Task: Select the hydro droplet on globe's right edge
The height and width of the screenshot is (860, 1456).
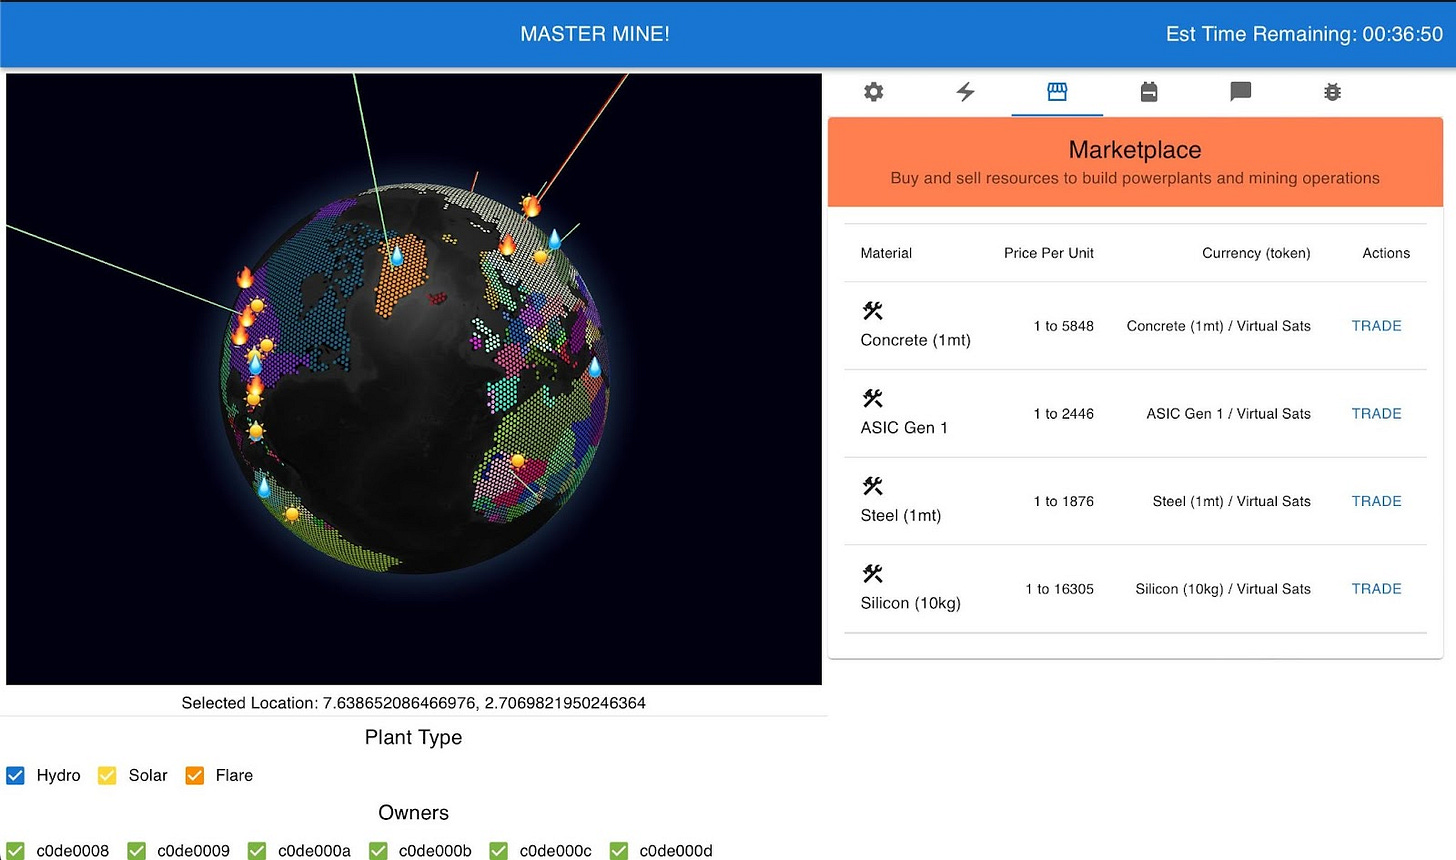Action: click(595, 367)
